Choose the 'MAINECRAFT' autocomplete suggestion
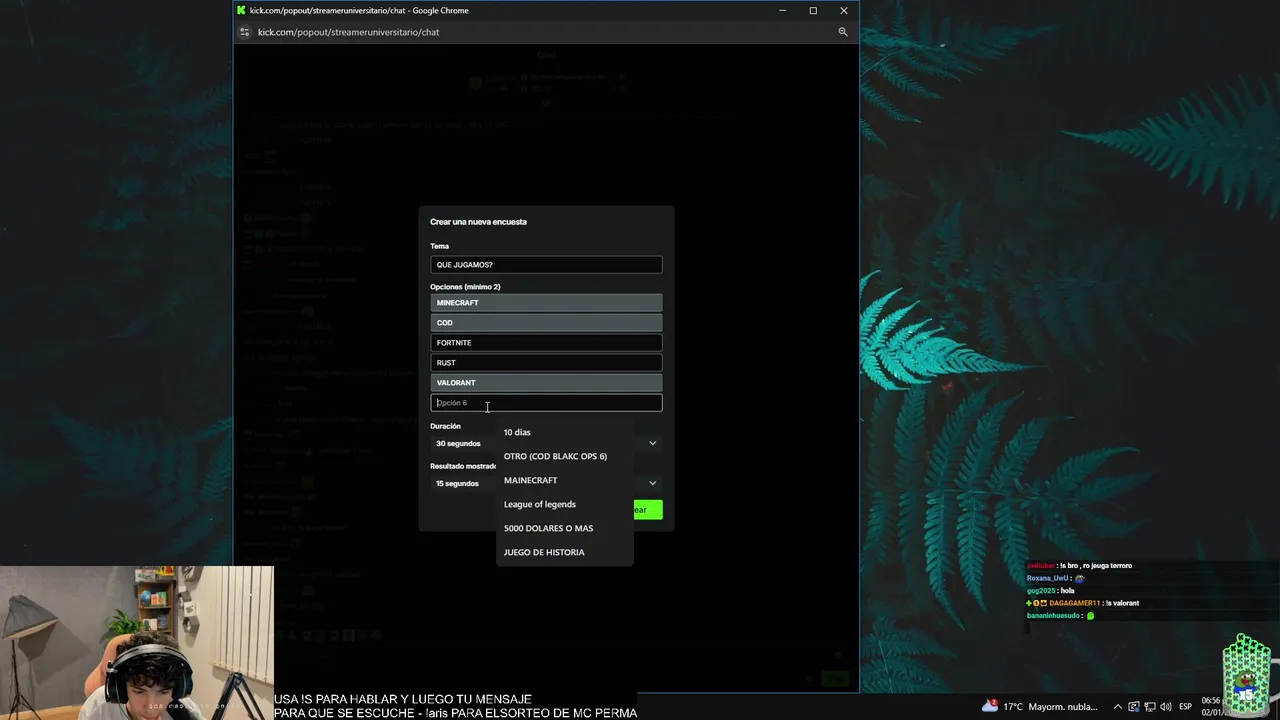Screen dimensions: 1280x720 click(x=565, y=480)
